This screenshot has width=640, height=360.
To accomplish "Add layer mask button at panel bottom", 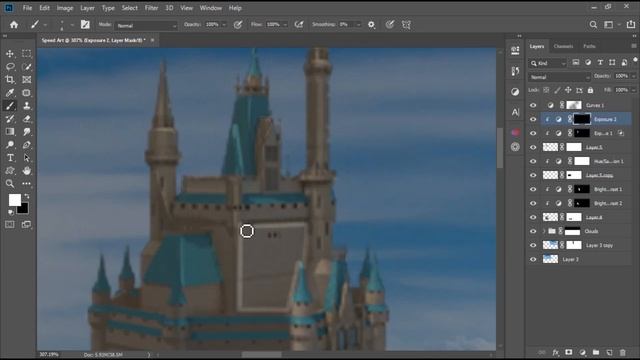I will coord(569,352).
